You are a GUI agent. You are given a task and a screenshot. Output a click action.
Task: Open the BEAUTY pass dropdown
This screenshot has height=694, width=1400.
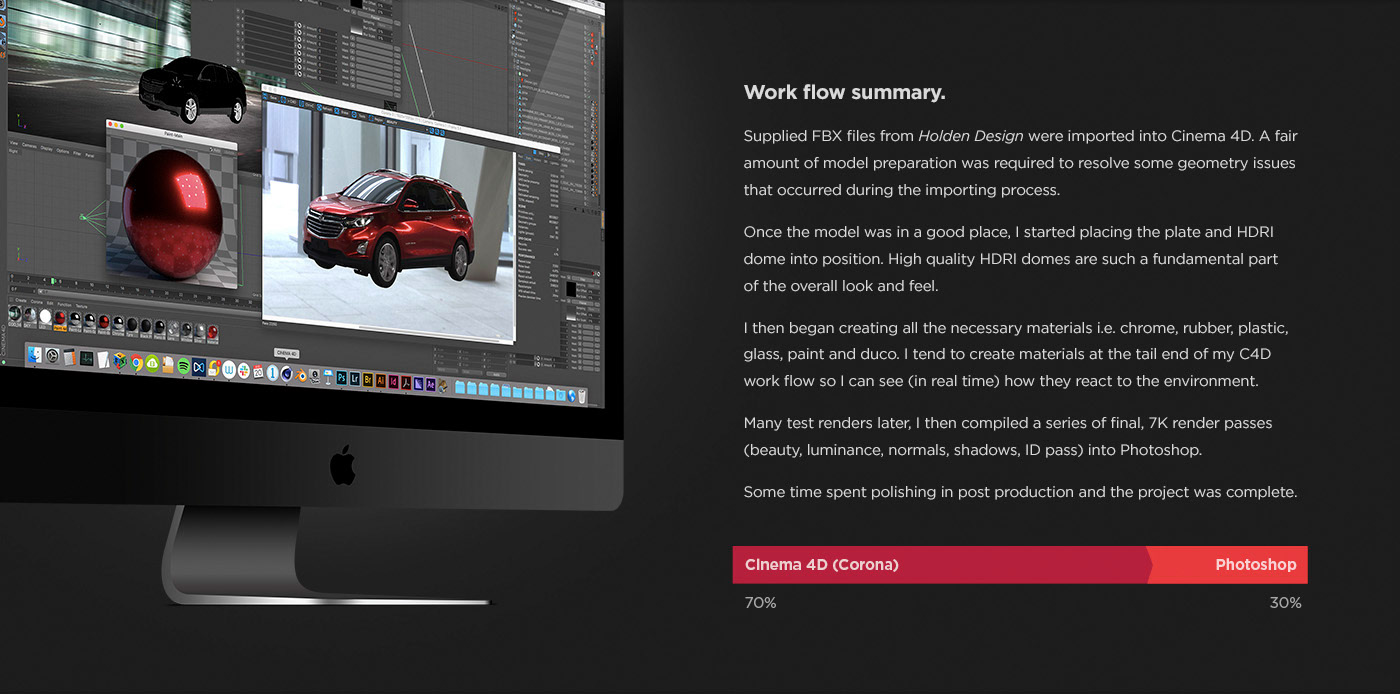click(x=406, y=124)
